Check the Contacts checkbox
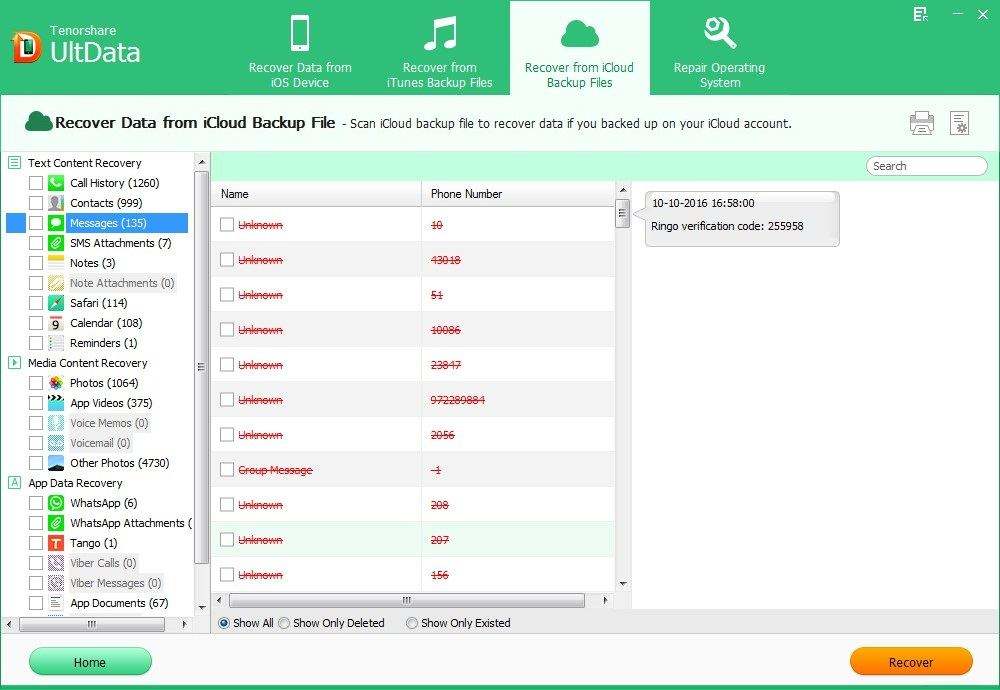The image size is (1000, 690). (36, 203)
